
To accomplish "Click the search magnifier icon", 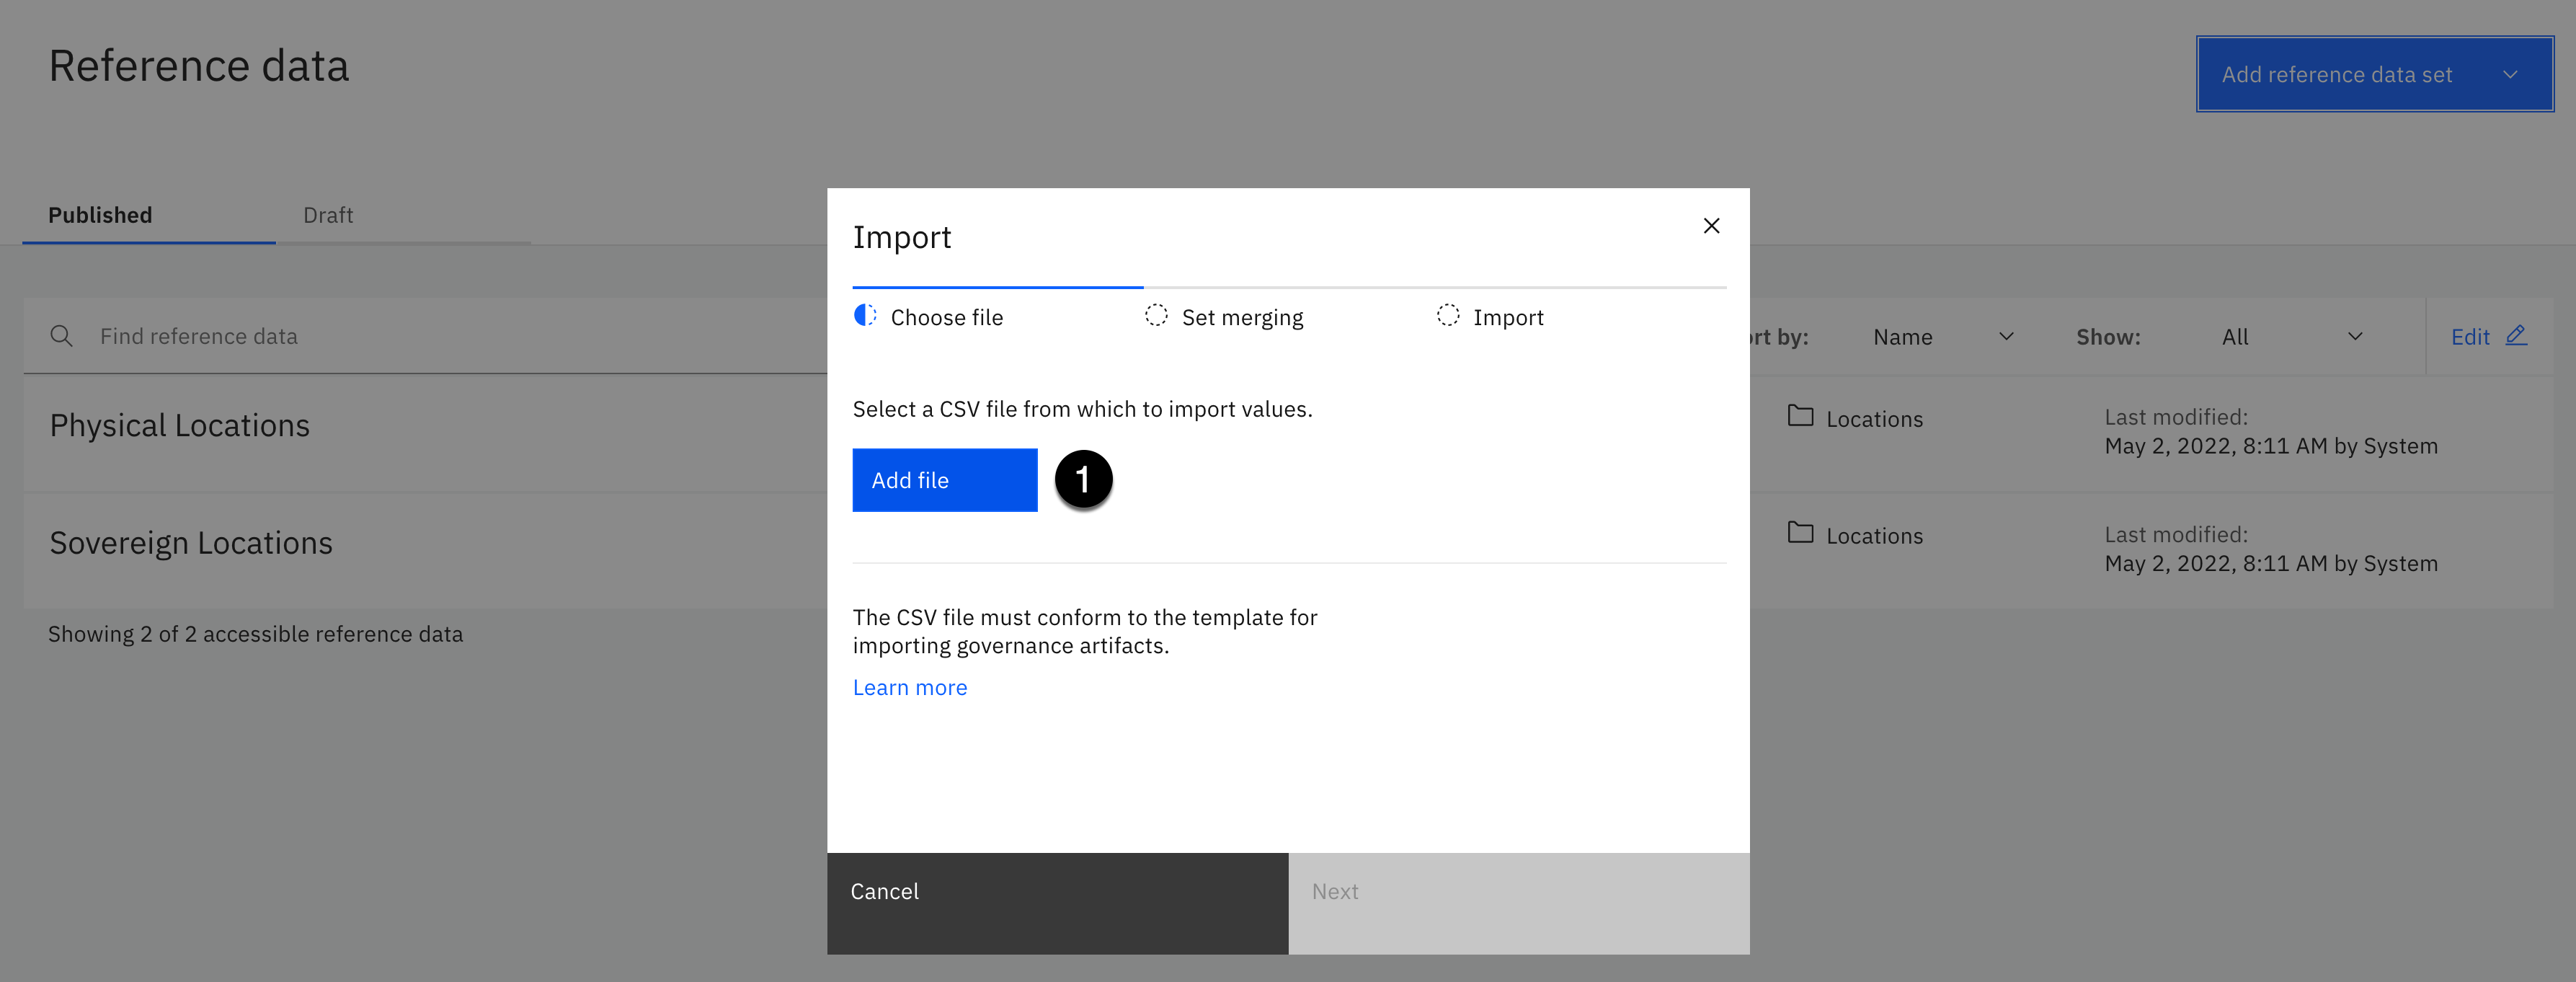I will click(x=61, y=336).
